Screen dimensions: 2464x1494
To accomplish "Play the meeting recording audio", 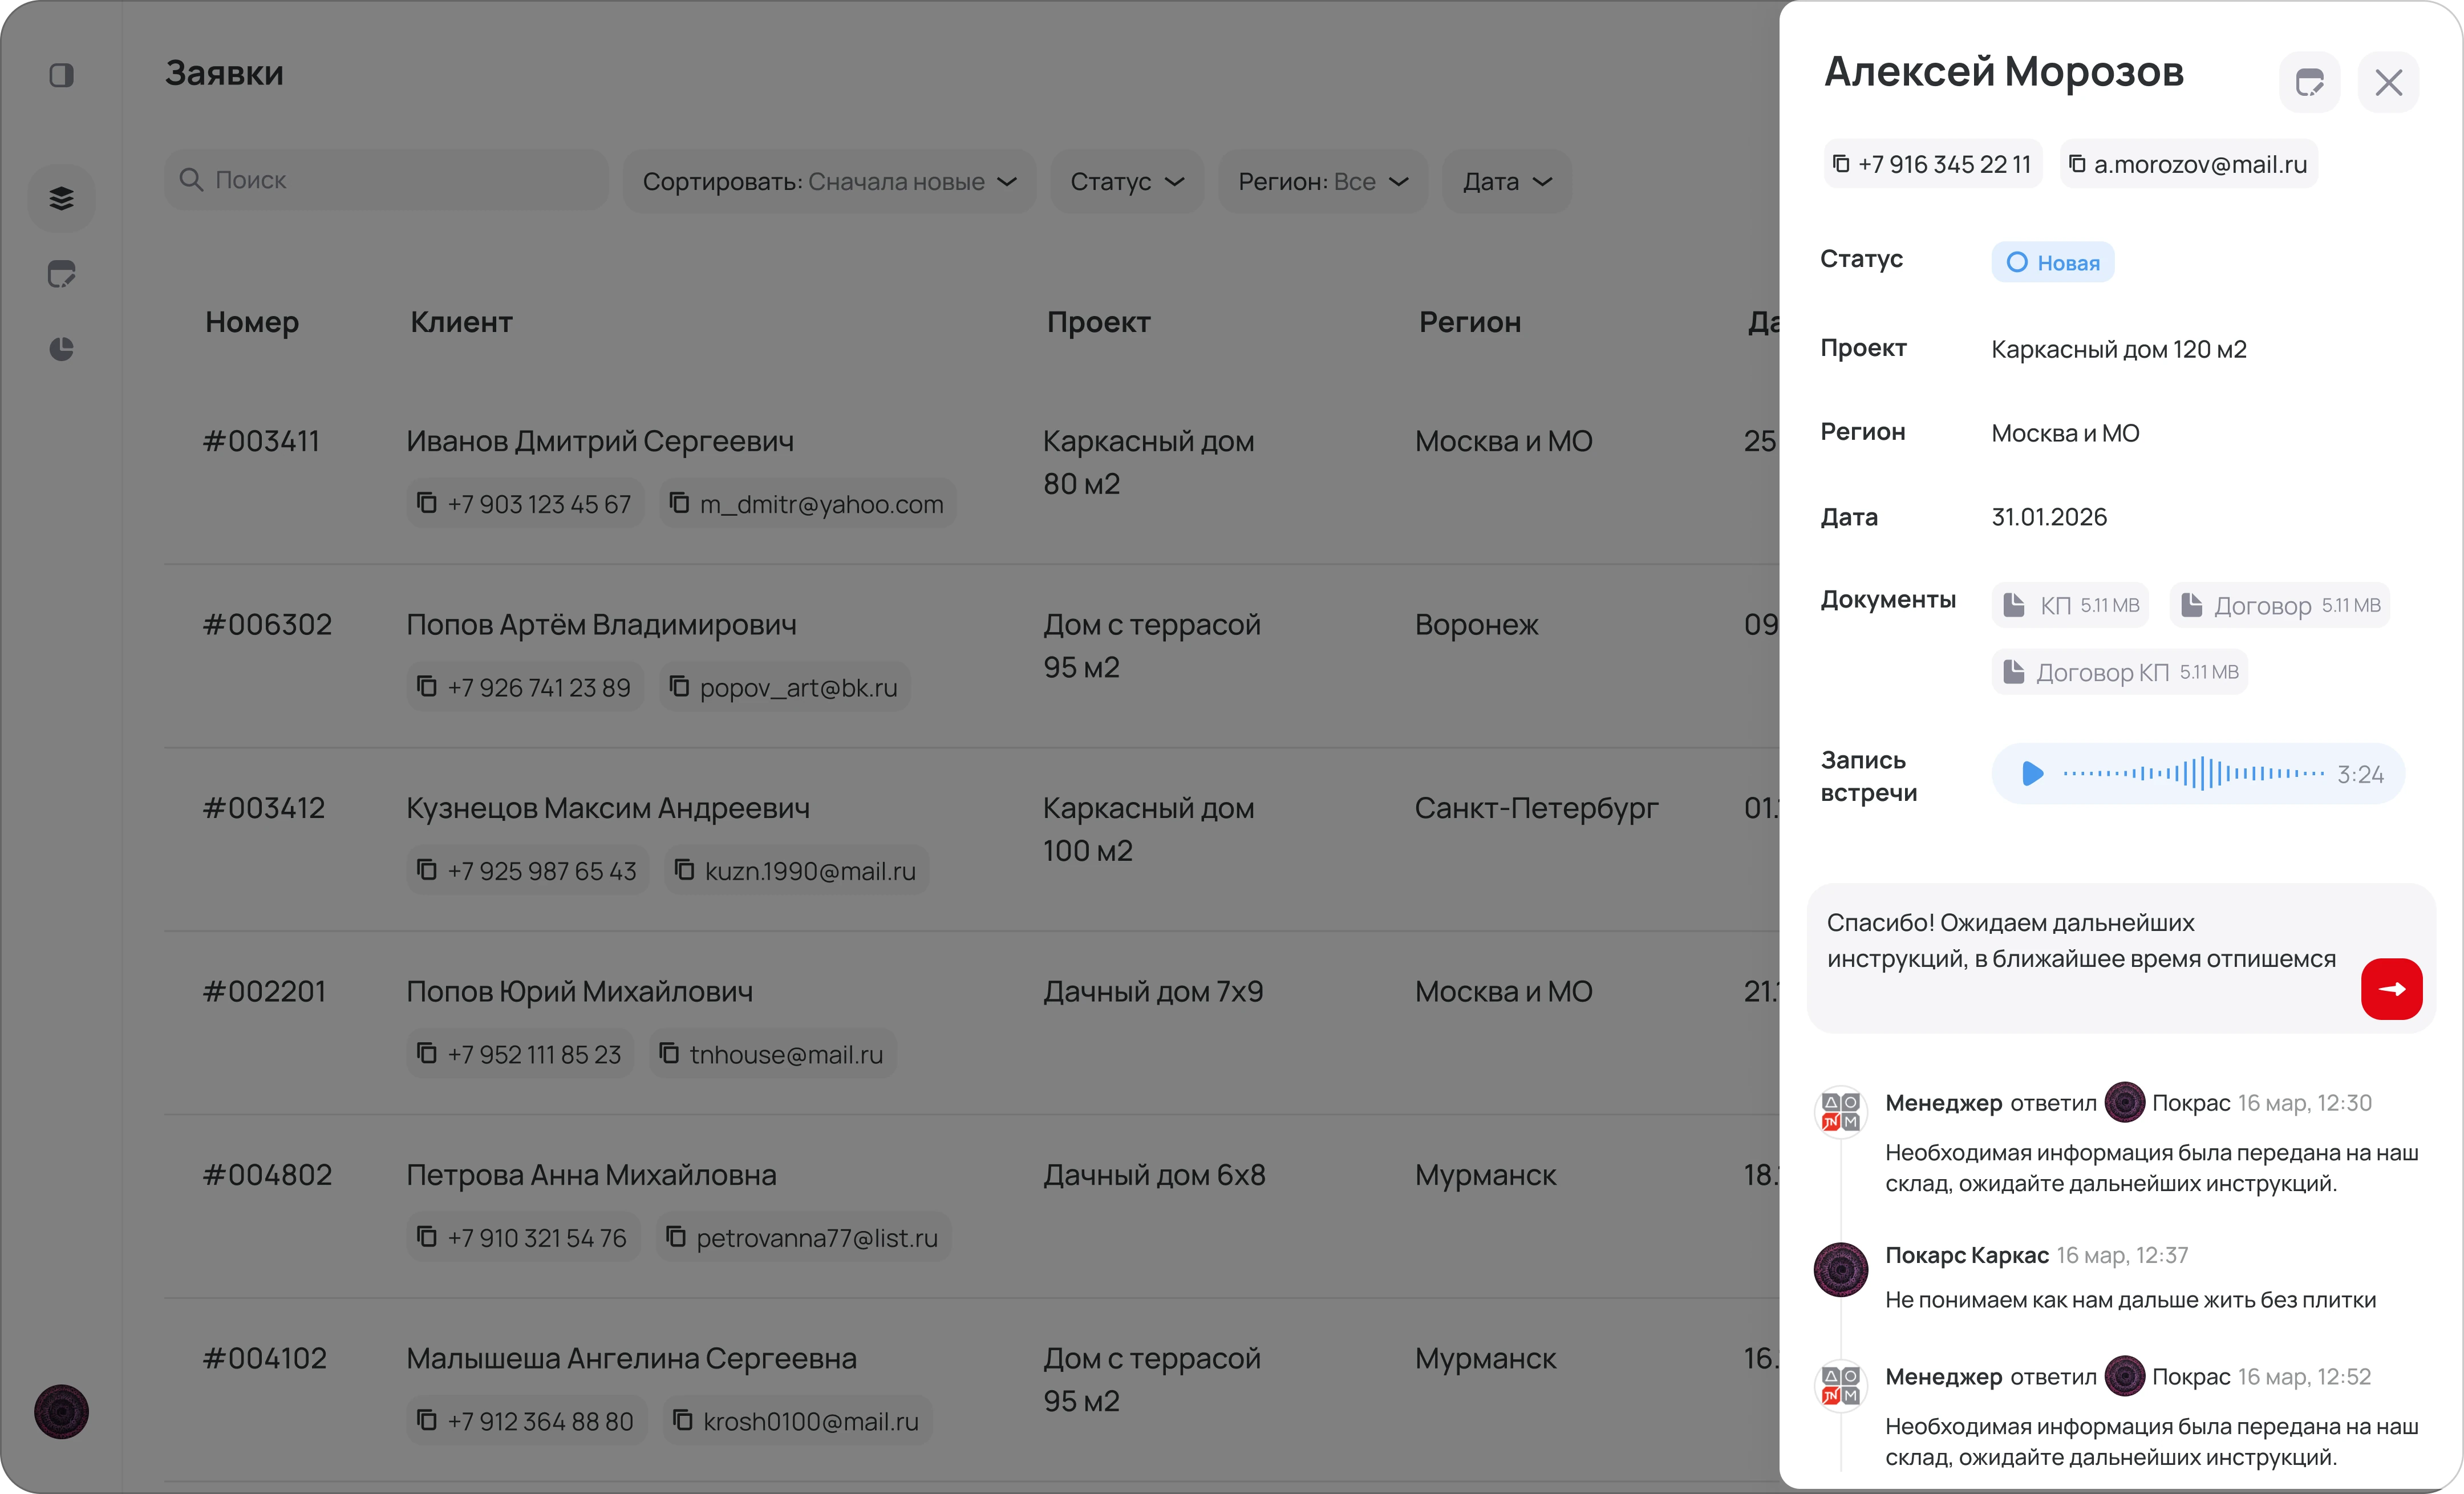I will [2032, 773].
